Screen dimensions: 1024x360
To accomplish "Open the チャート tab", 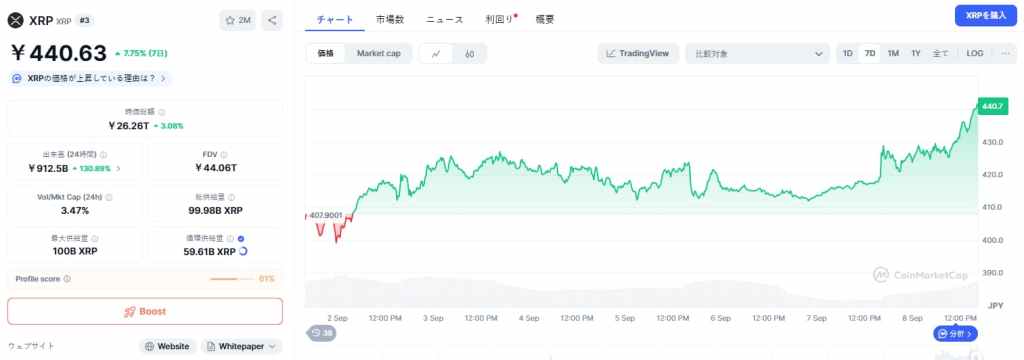I will point(335,20).
